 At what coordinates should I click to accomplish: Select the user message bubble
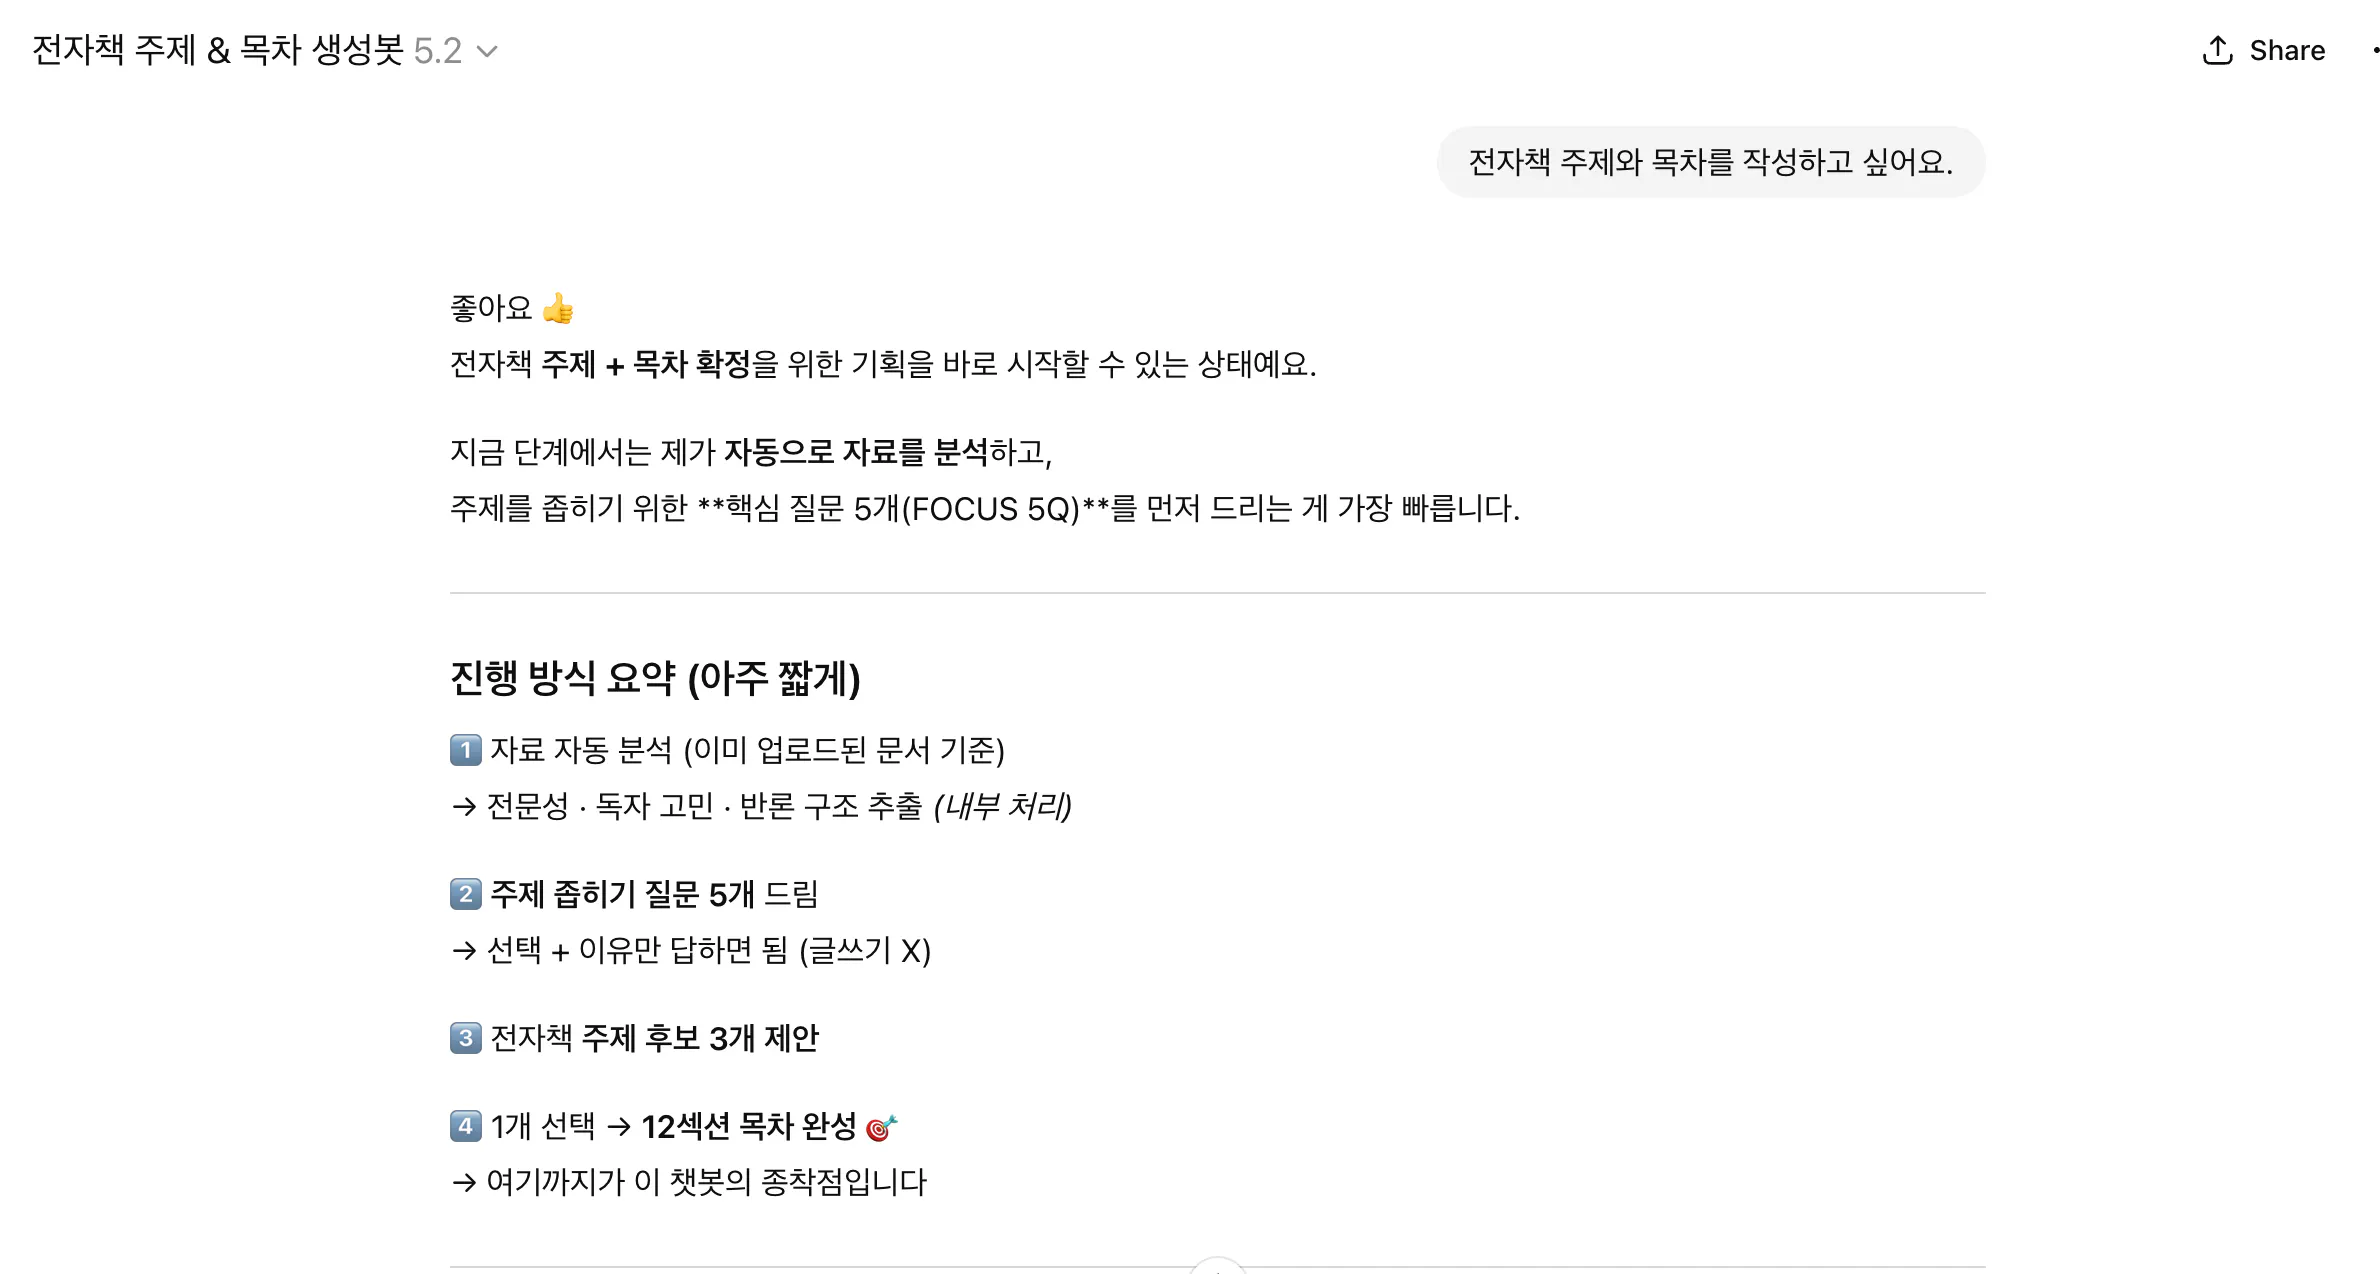1710,162
